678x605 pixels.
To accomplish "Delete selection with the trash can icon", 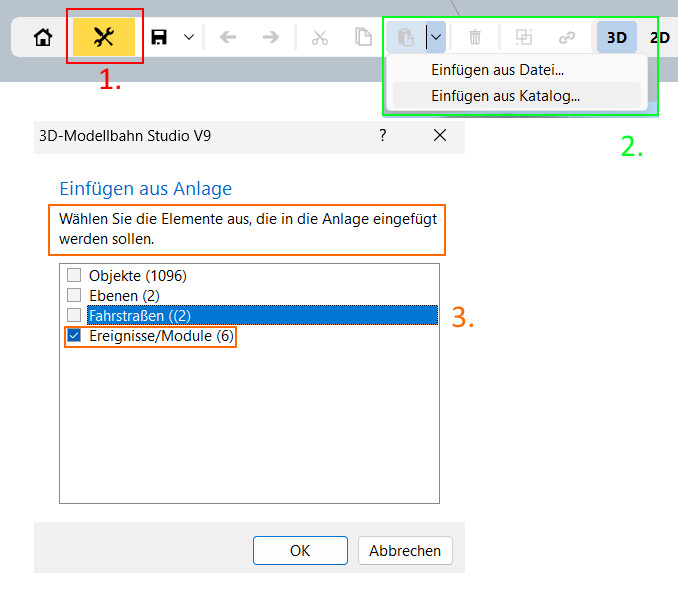I will click(x=475, y=37).
